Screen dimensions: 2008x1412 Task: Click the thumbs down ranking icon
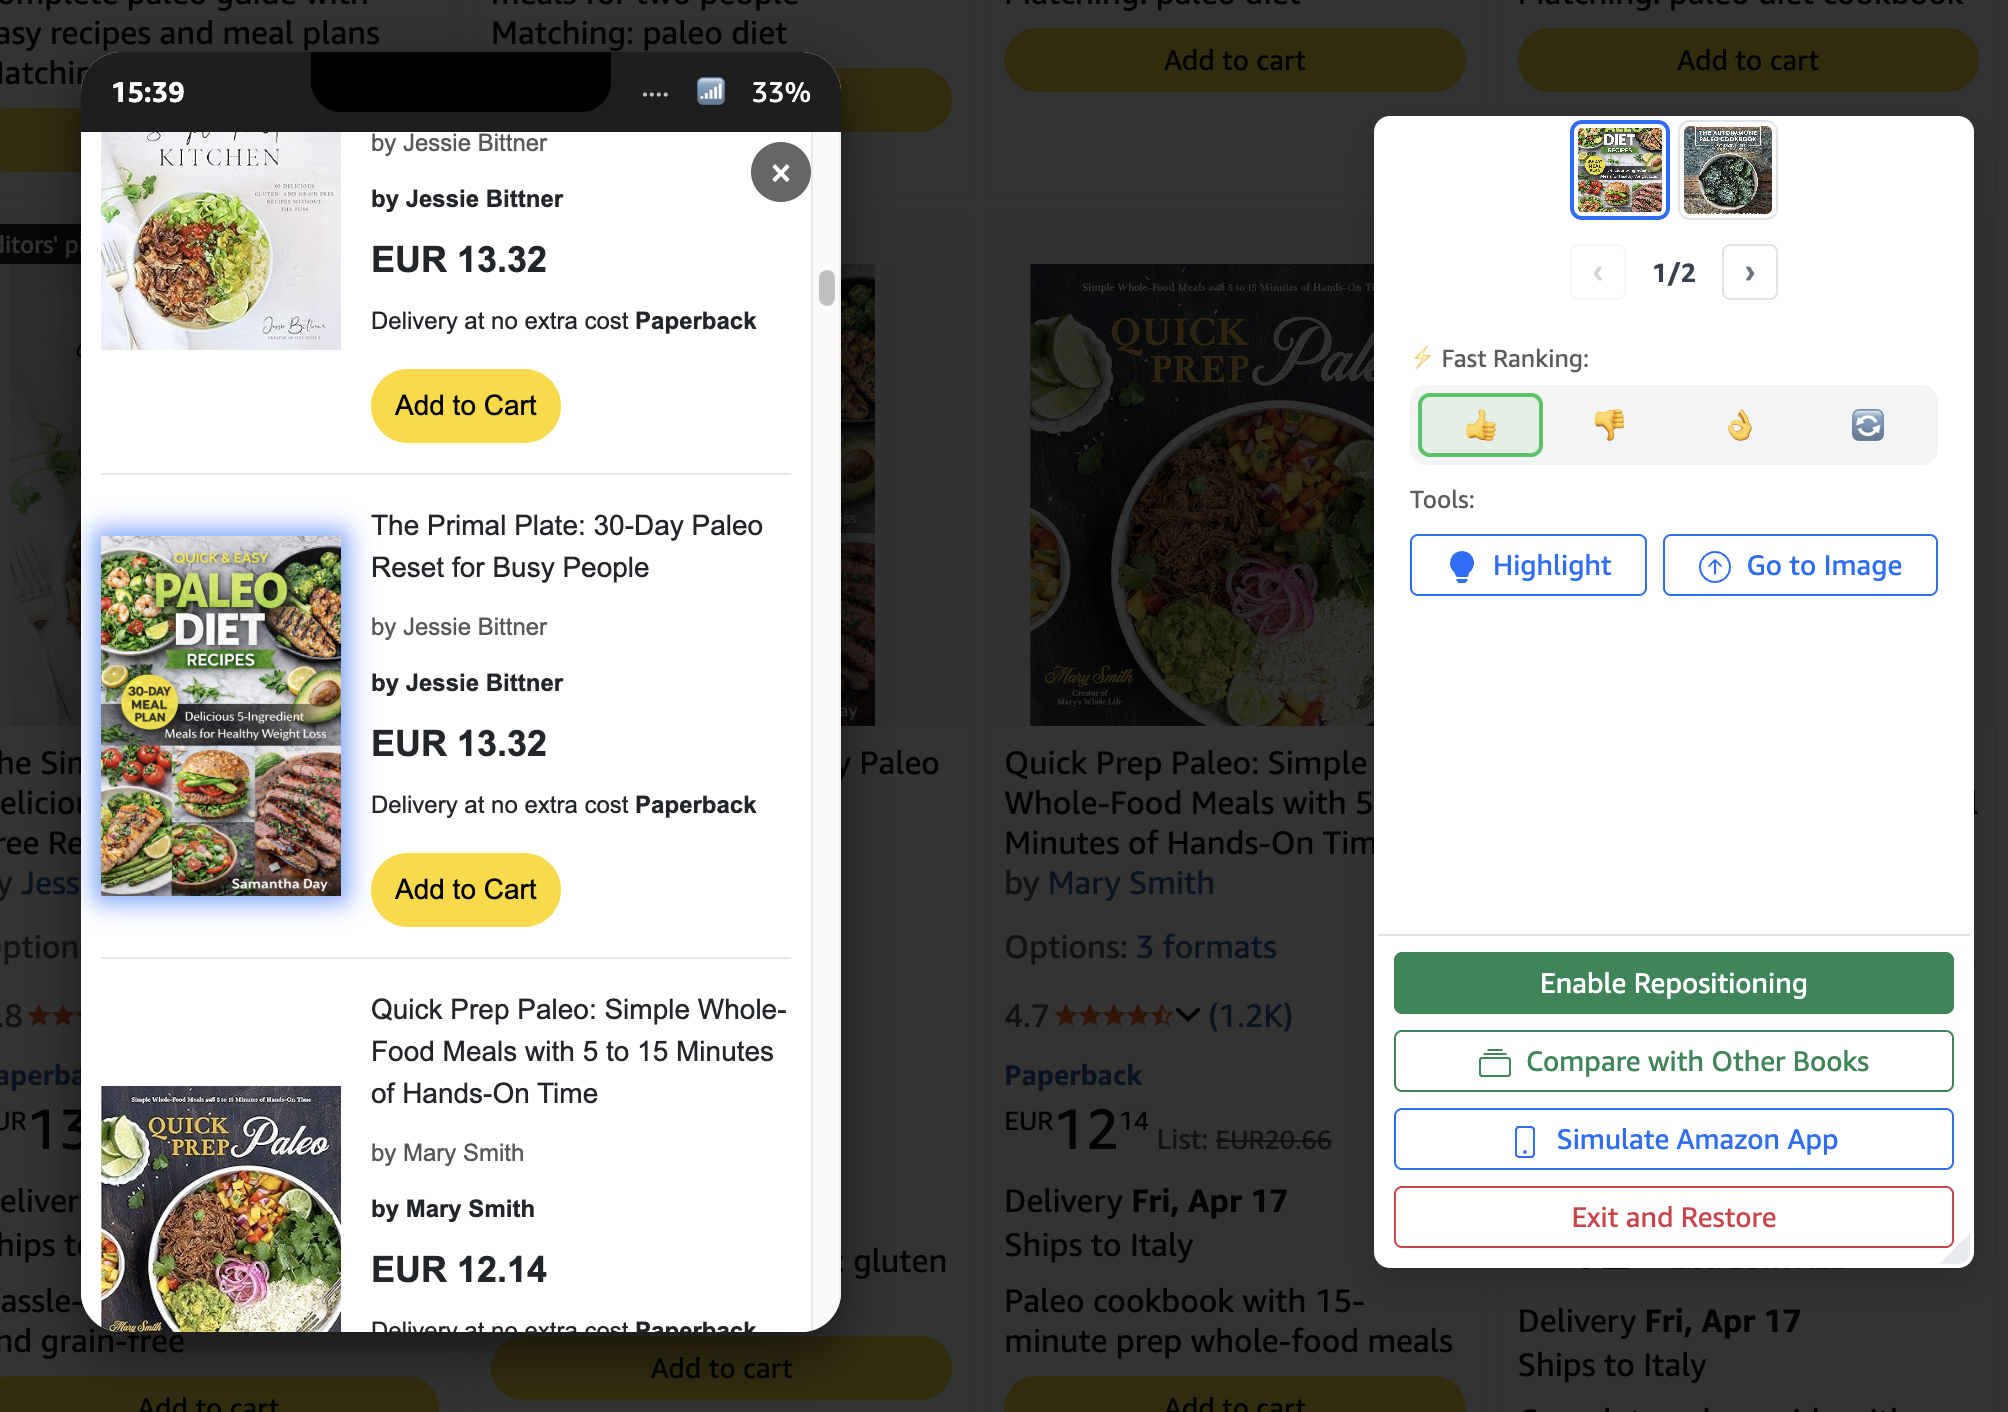(x=1609, y=426)
